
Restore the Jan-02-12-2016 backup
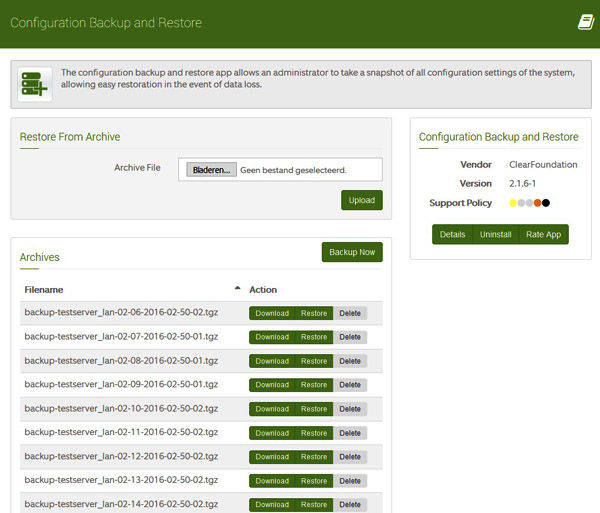314,457
